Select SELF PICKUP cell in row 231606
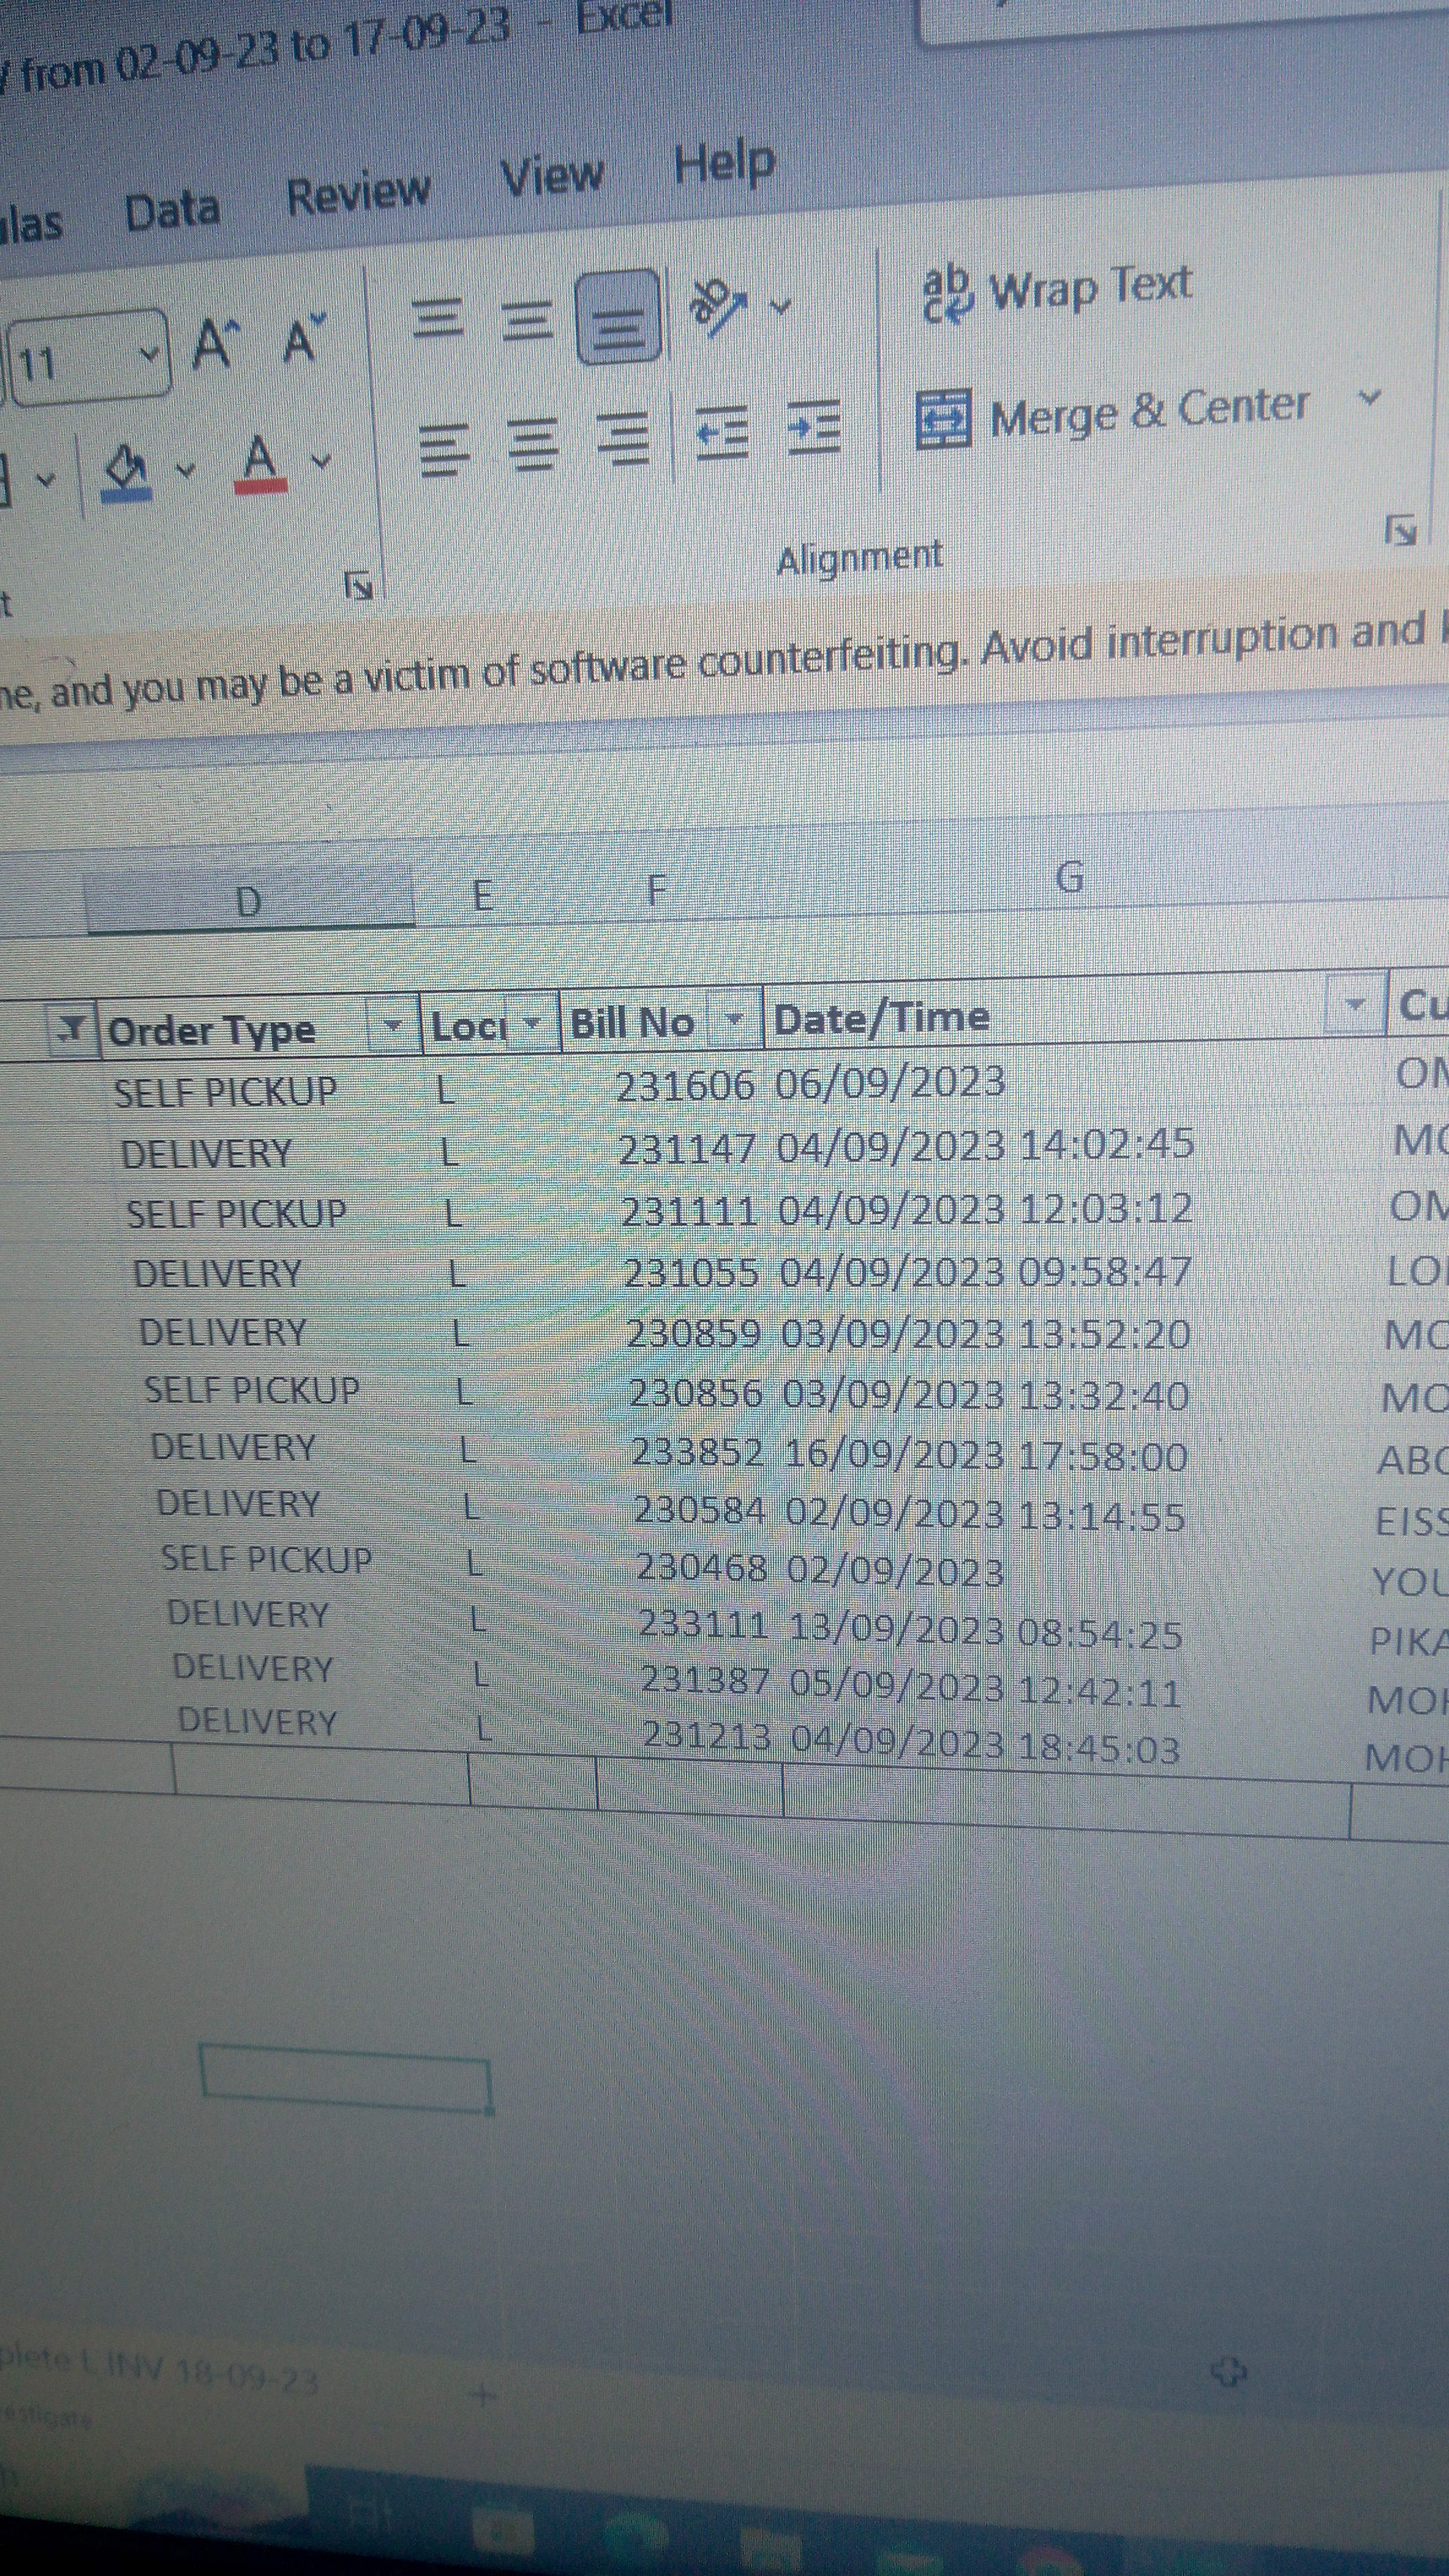Screen dimensions: 1449x2576 click(225, 1092)
